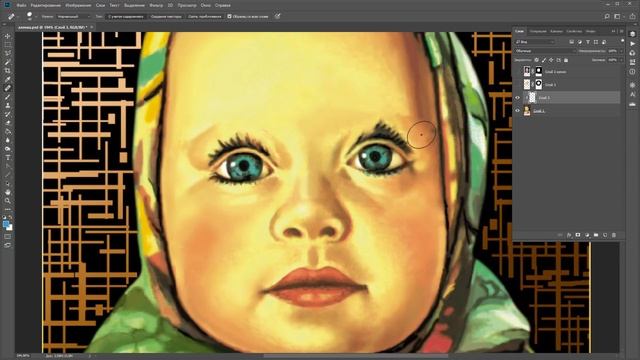The width and height of the screenshot is (640, 360).
Task: Select the Spot Healing Brush tool in toolbox
Action: 7,88
